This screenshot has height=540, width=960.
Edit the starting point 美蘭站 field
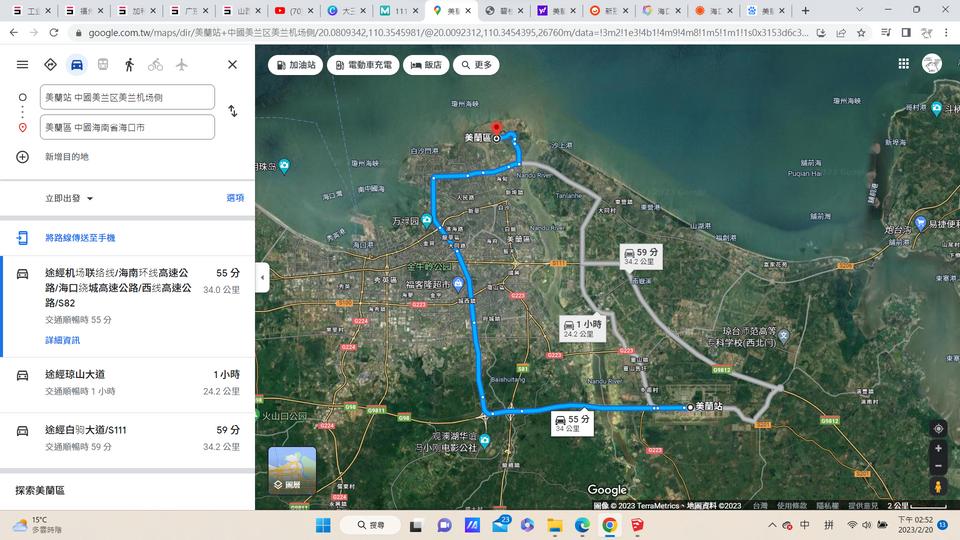(127, 97)
